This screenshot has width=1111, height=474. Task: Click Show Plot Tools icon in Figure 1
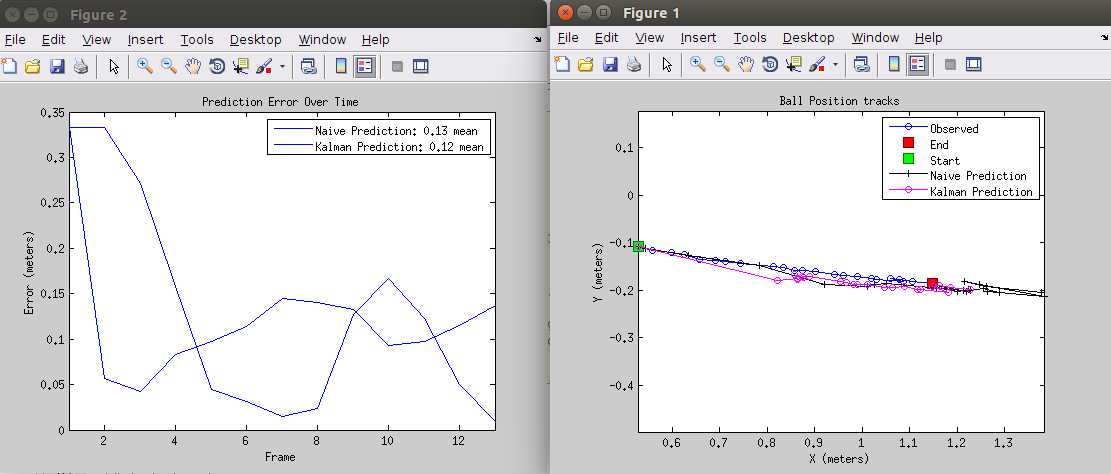point(974,64)
